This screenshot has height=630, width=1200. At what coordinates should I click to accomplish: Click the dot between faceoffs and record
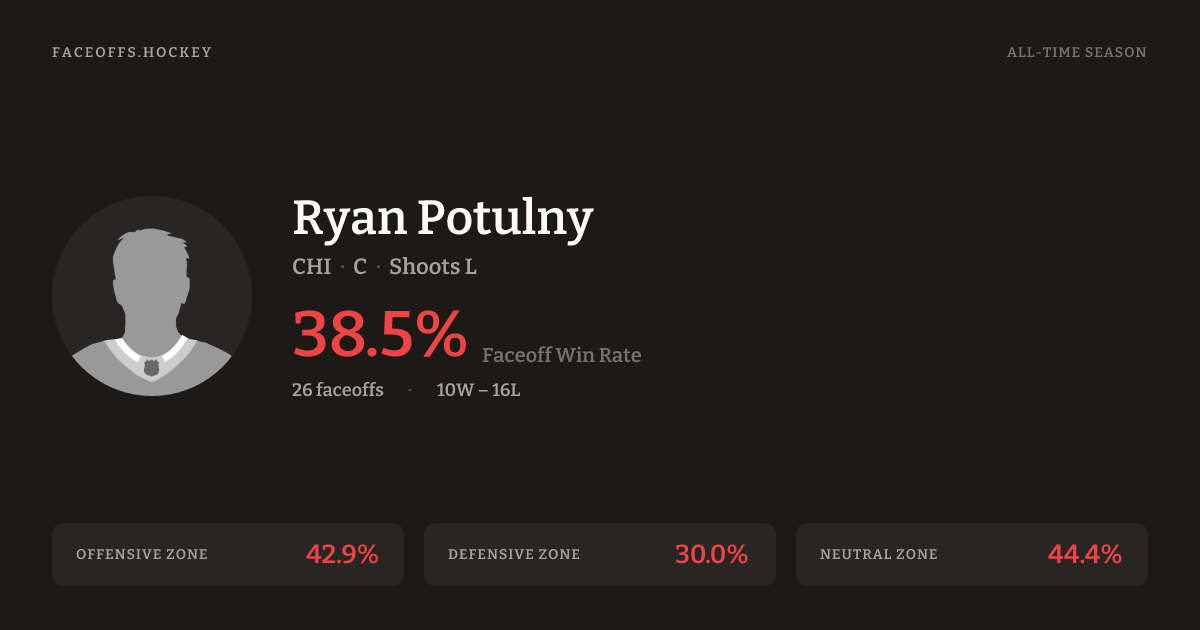410,390
